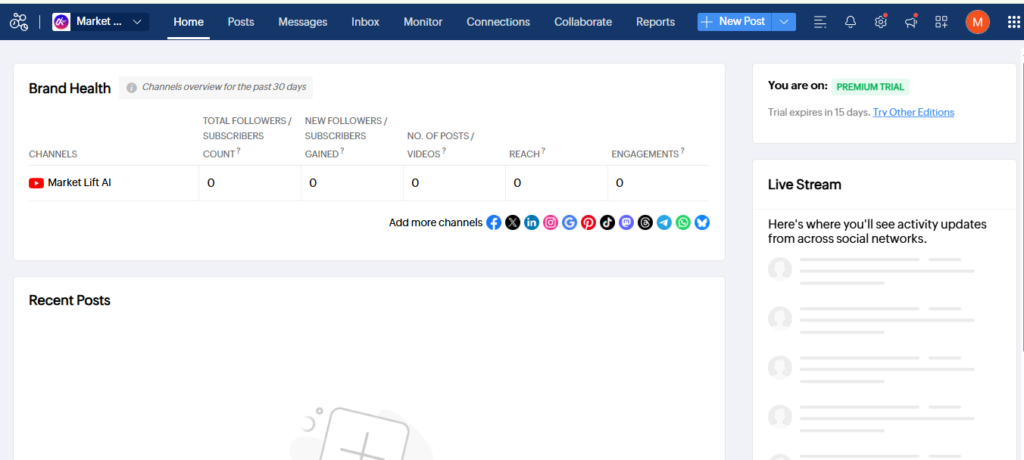
Task: Add an X (Twitter) channel
Action: coord(513,223)
